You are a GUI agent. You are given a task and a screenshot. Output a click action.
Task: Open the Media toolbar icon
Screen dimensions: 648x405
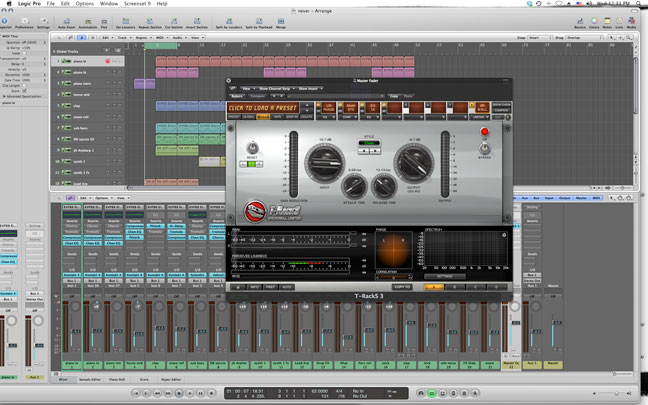click(x=631, y=21)
